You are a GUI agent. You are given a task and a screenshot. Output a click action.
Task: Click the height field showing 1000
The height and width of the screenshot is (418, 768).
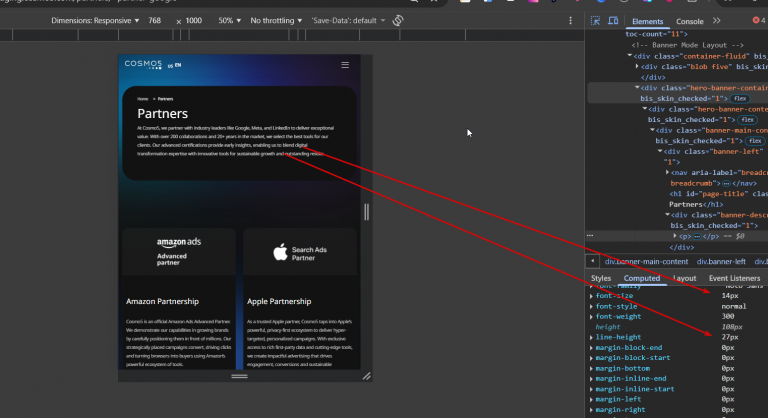coord(193,21)
